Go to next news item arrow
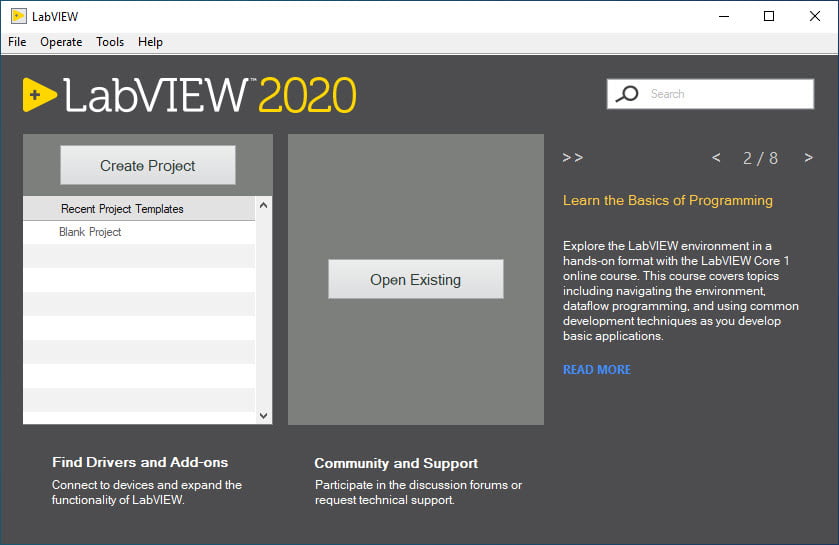839x545 pixels. click(809, 158)
